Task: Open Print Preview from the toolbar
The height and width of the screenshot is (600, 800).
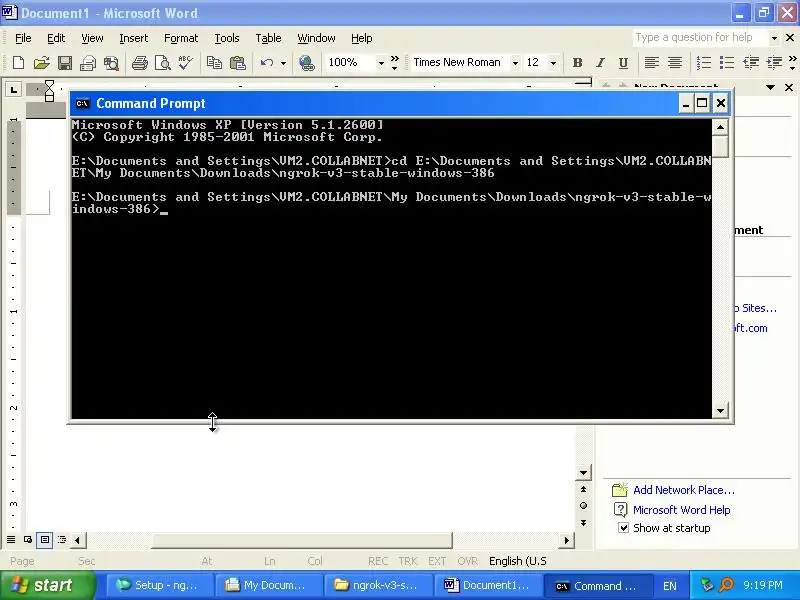Action: pyautogui.click(x=162, y=63)
